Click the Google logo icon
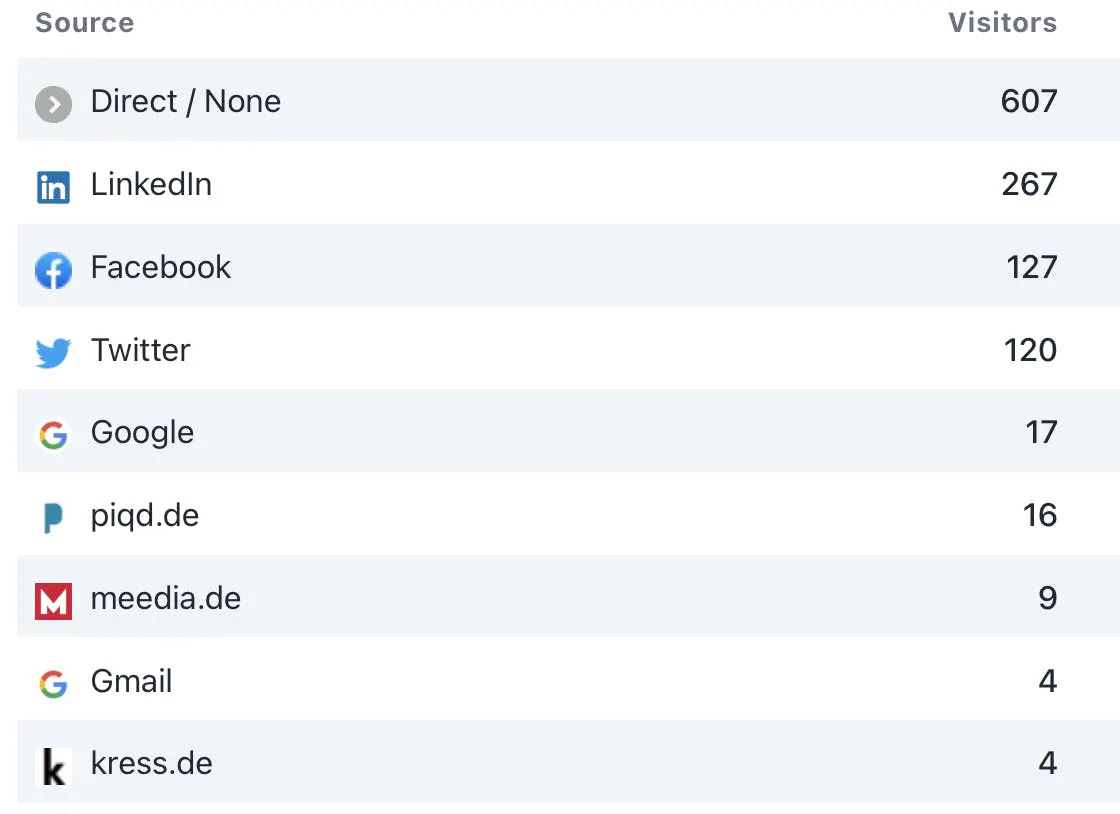The width and height of the screenshot is (1120, 814). [53, 435]
